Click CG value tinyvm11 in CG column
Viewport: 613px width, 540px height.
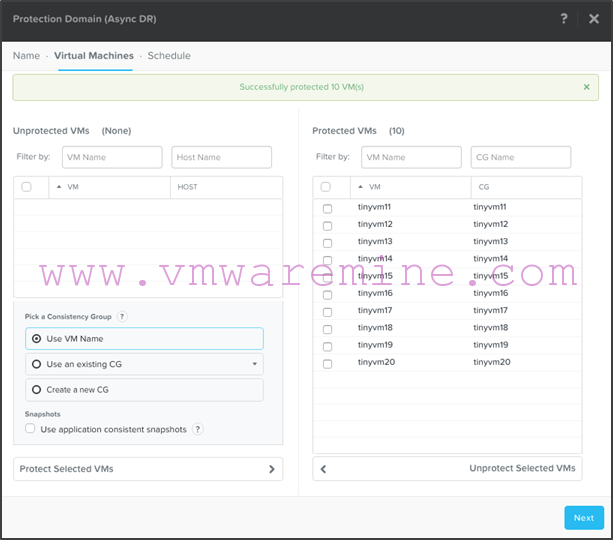tap(490, 207)
